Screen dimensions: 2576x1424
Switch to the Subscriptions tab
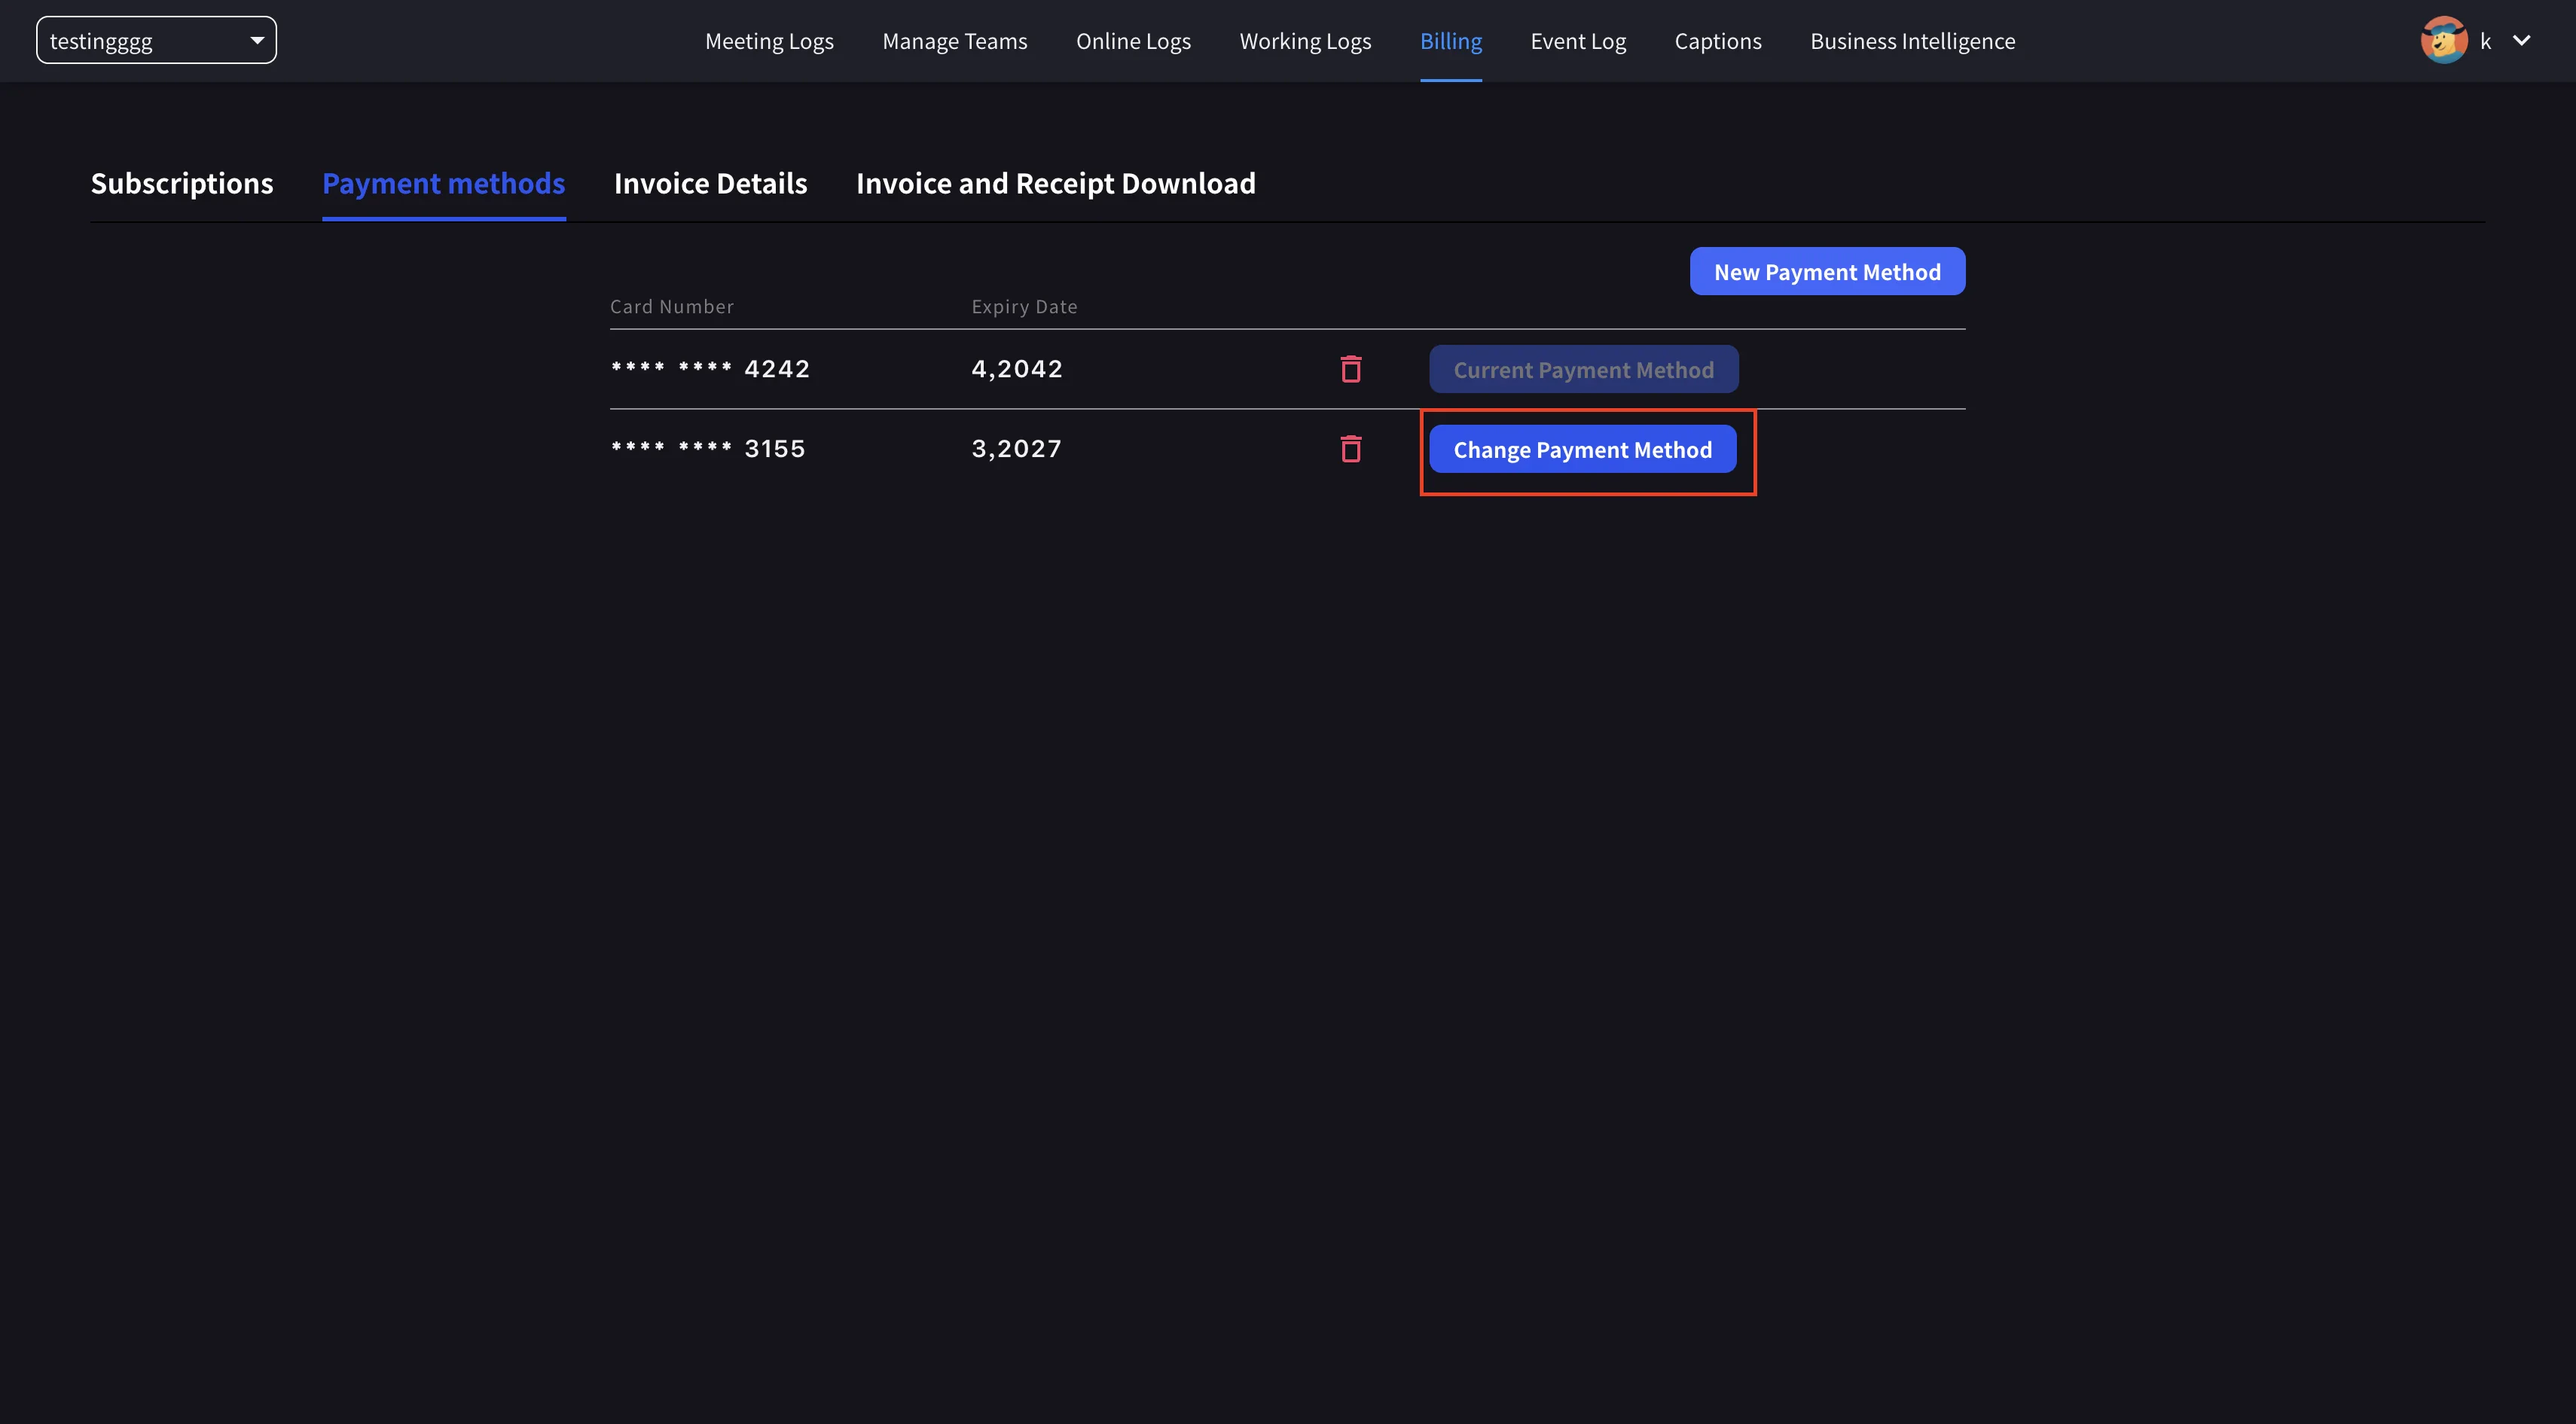click(x=182, y=183)
